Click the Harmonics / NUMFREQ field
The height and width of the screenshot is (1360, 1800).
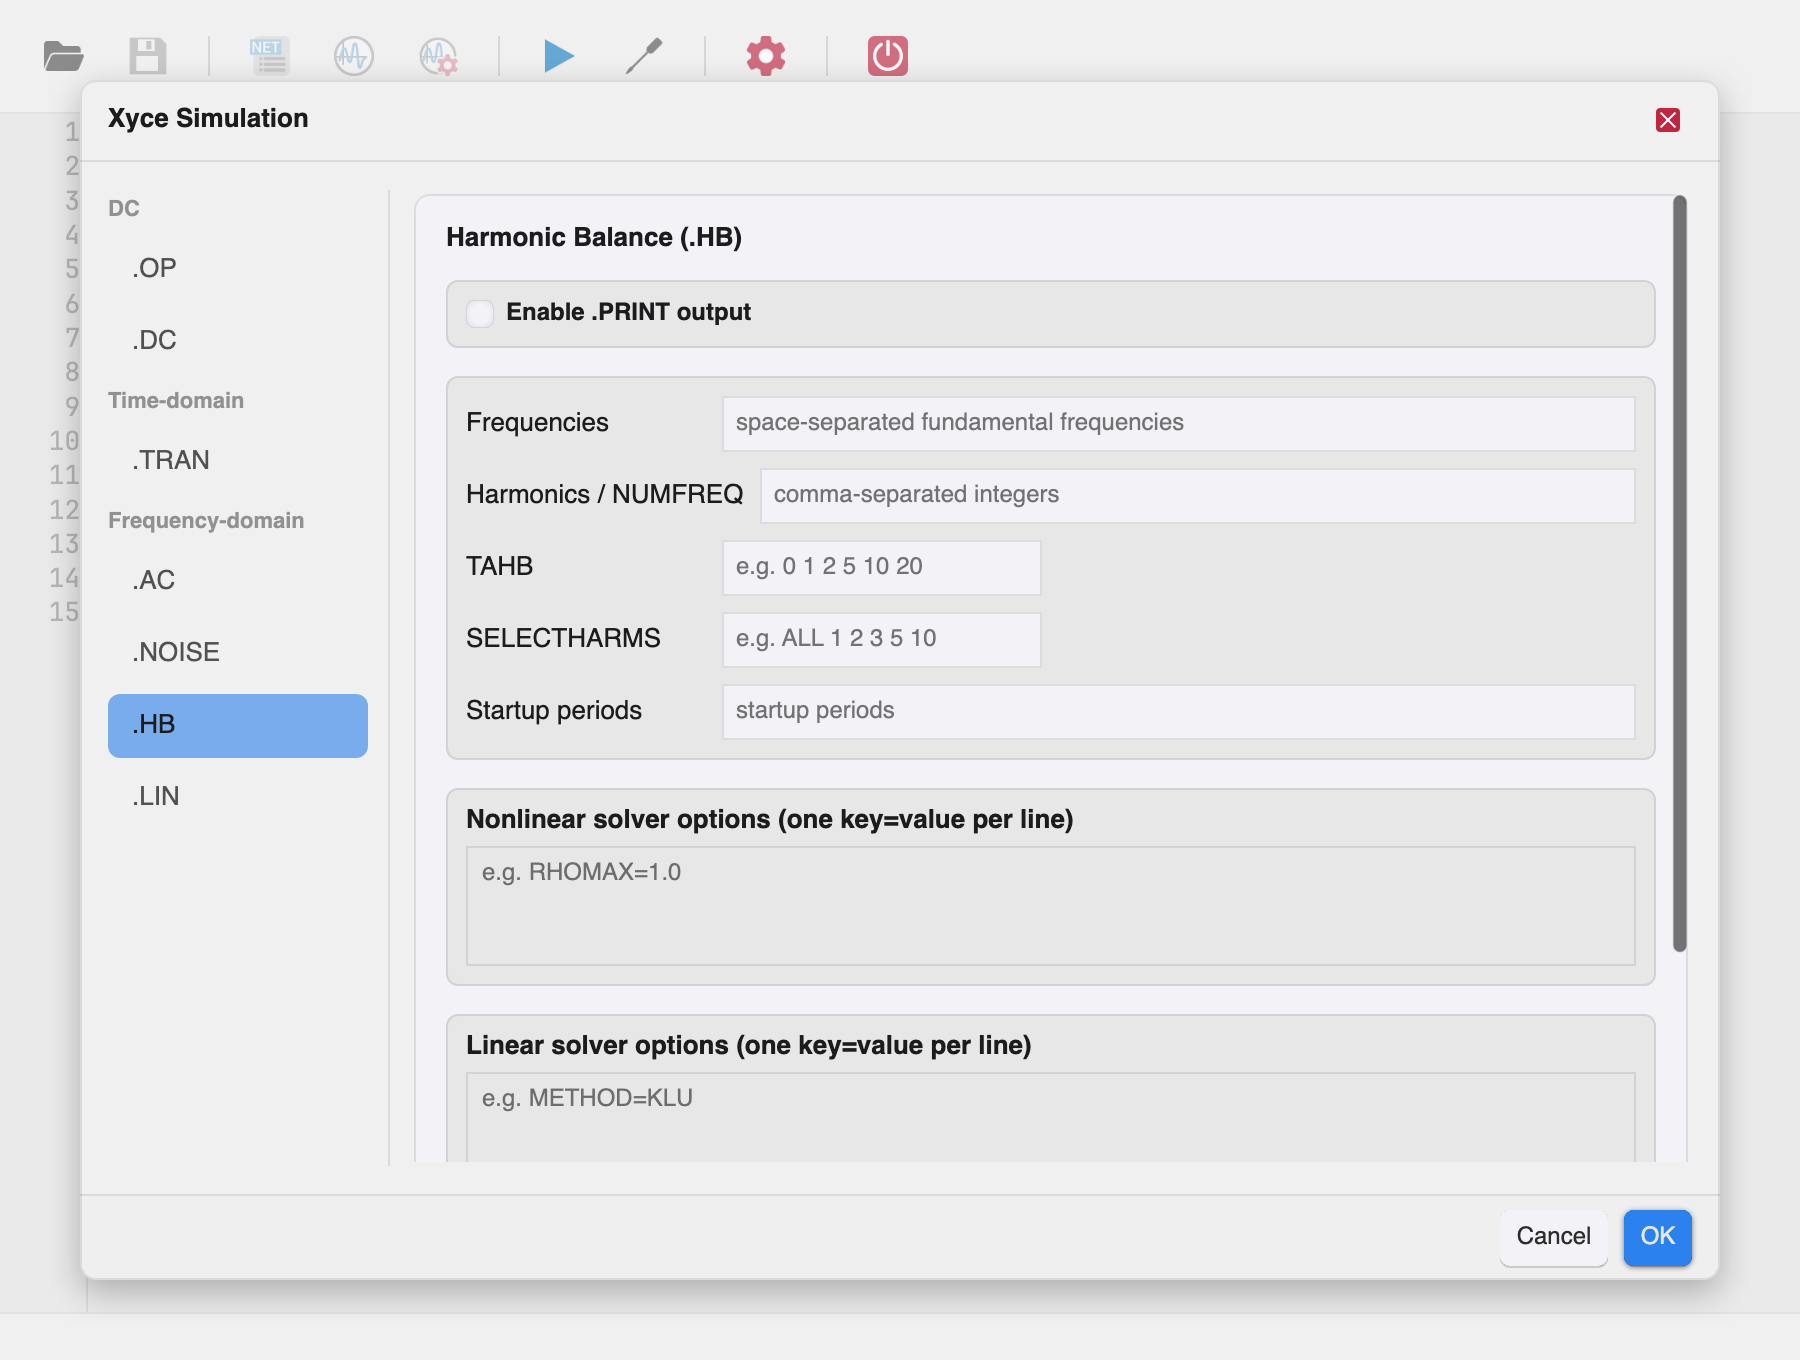1197,495
